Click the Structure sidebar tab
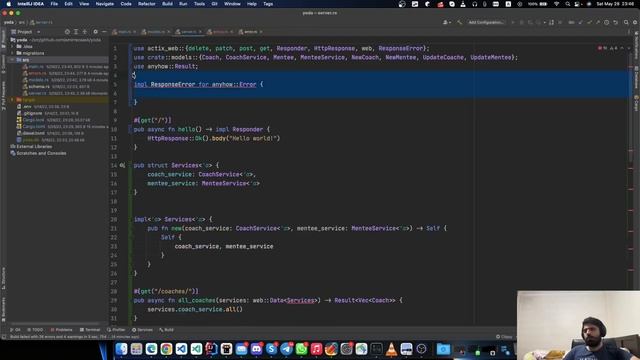This screenshot has width=640, height=360. point(3,278)
